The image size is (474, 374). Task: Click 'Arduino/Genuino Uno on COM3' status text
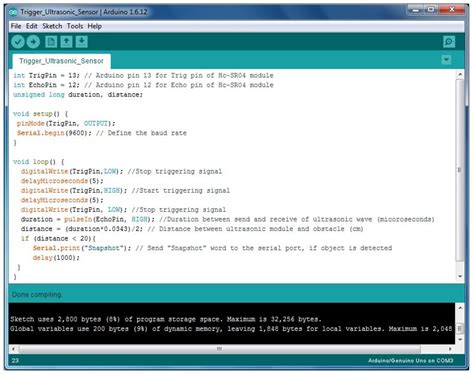tap(411, 361)
